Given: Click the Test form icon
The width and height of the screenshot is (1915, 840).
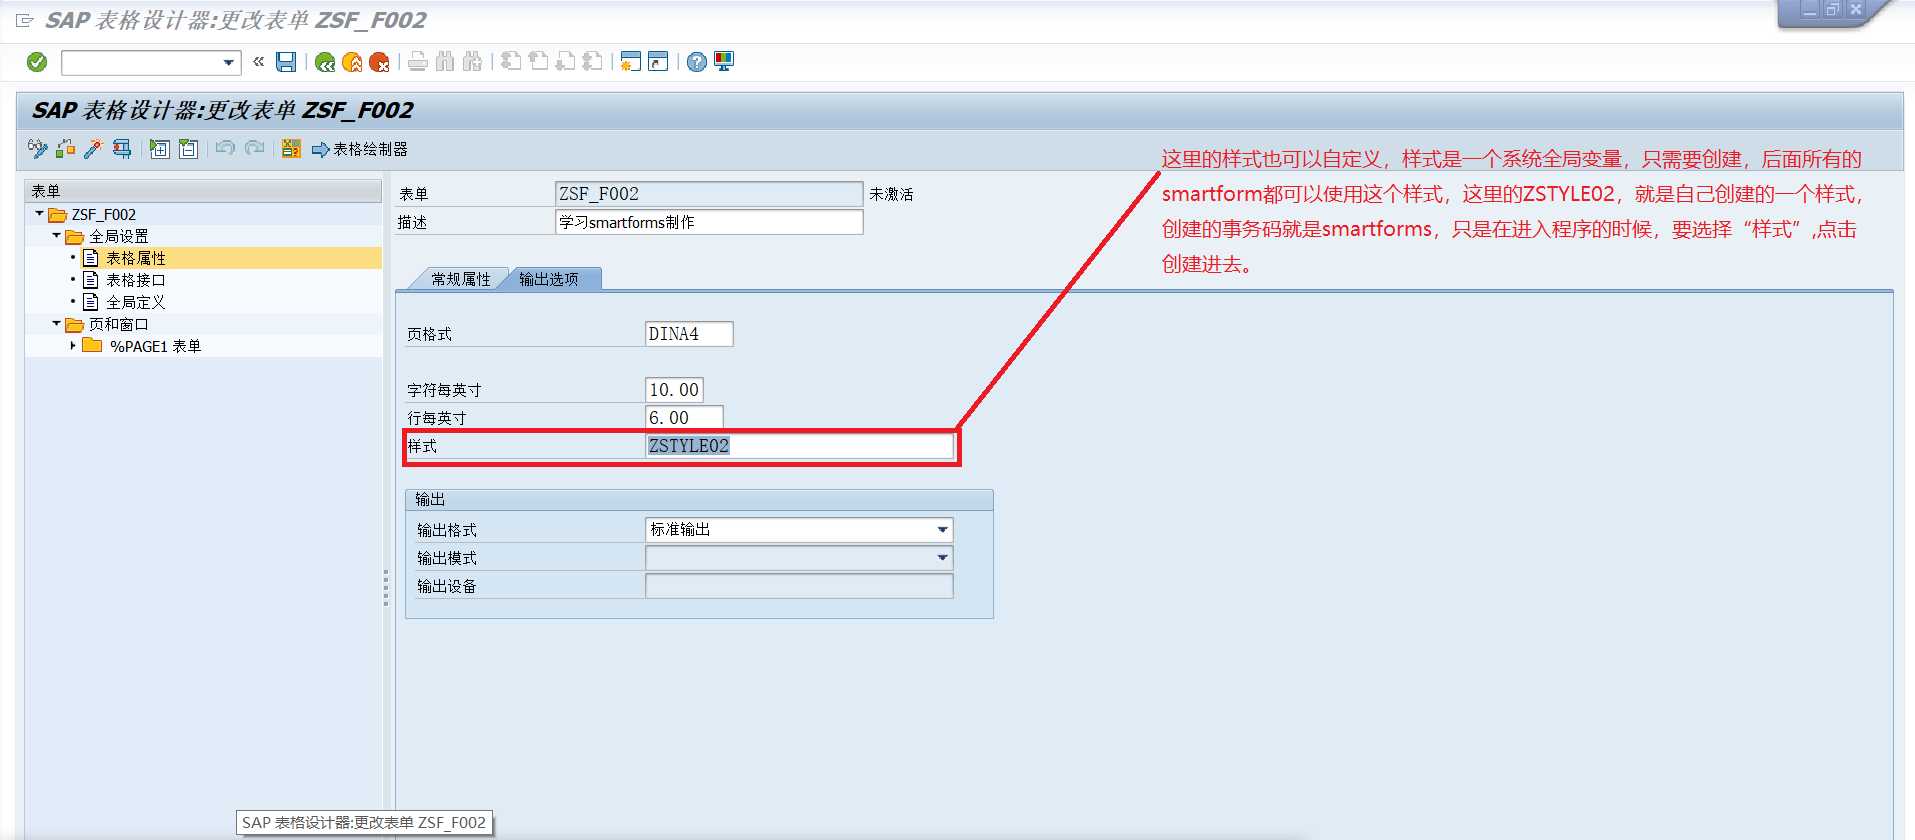Looking at the screenshot, I should 121,149.
